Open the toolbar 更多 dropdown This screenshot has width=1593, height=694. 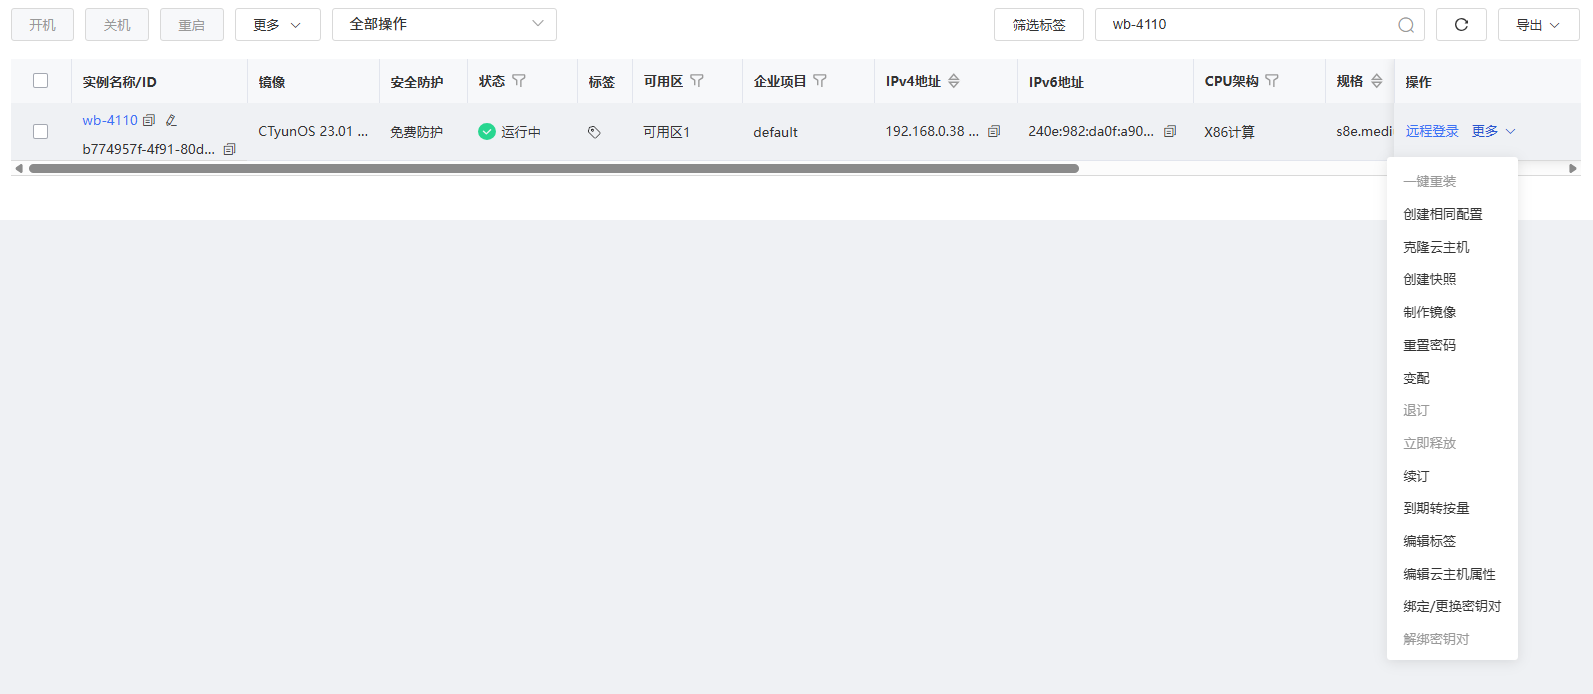click(278, 25)
